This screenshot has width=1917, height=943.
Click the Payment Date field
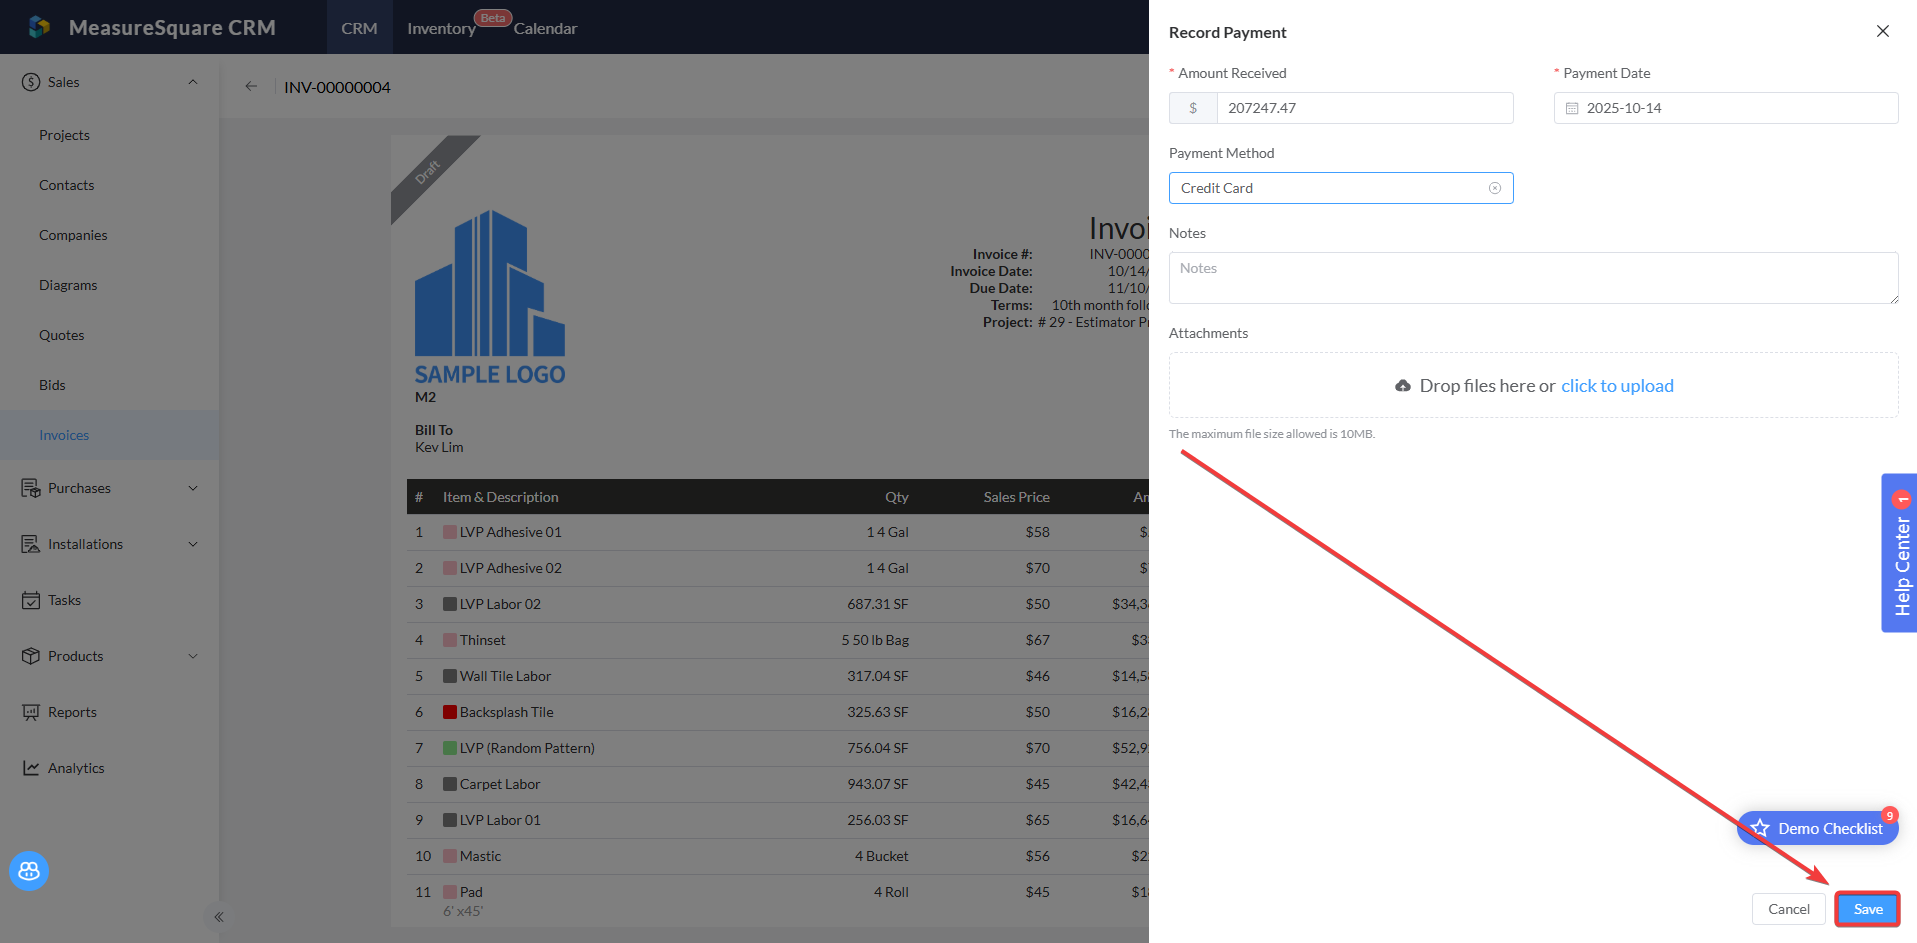1726,108
